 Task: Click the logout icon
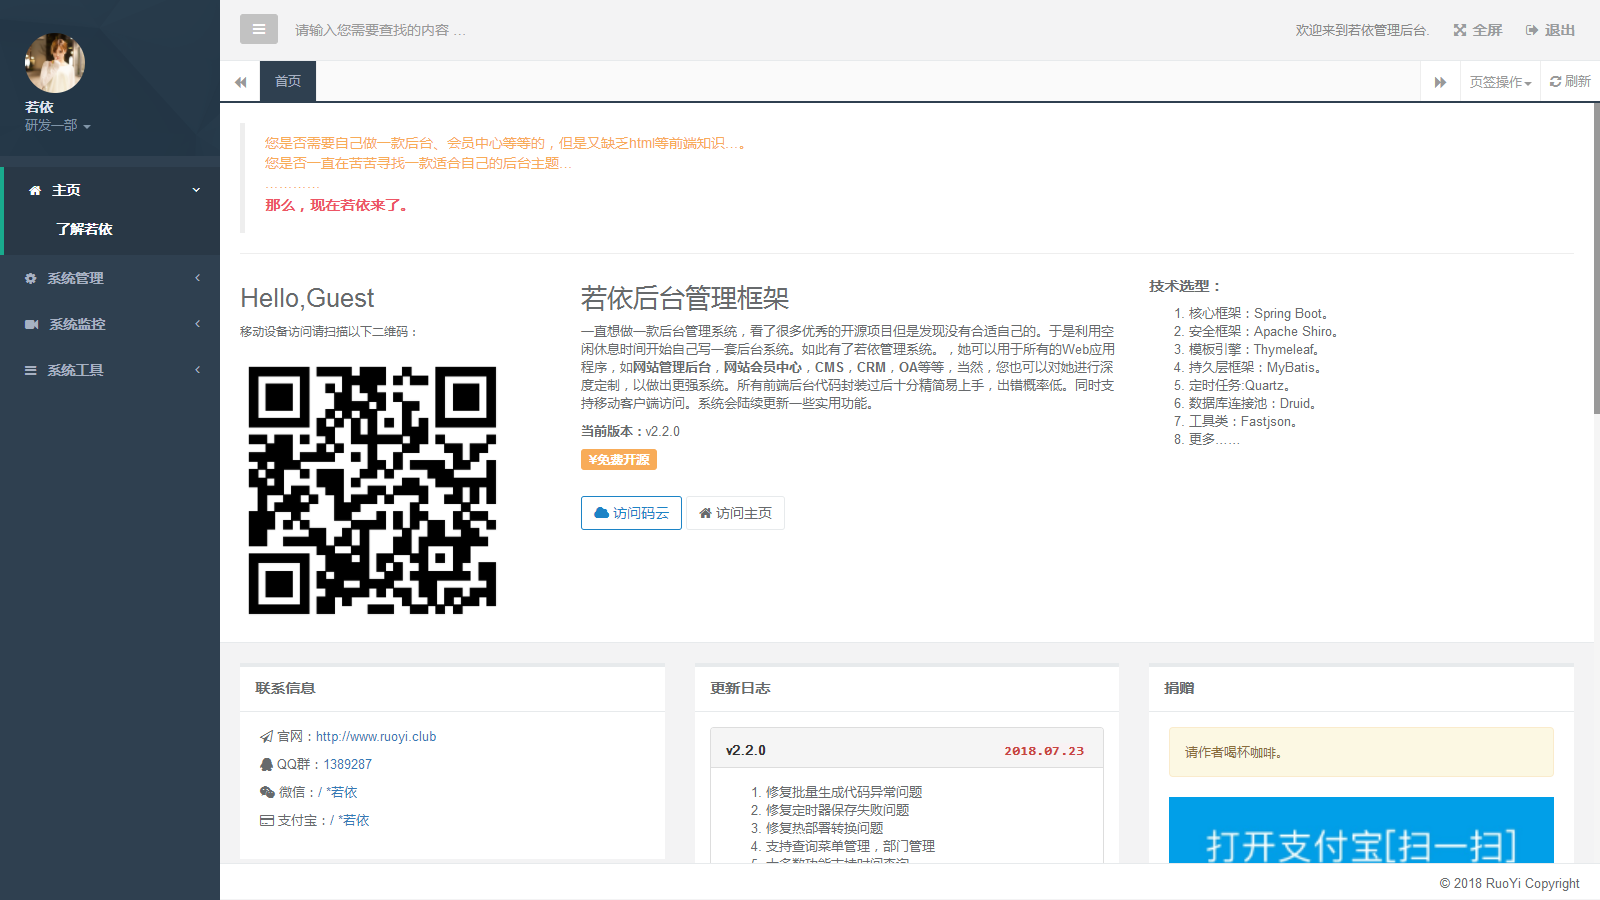tap(1532, 30)
